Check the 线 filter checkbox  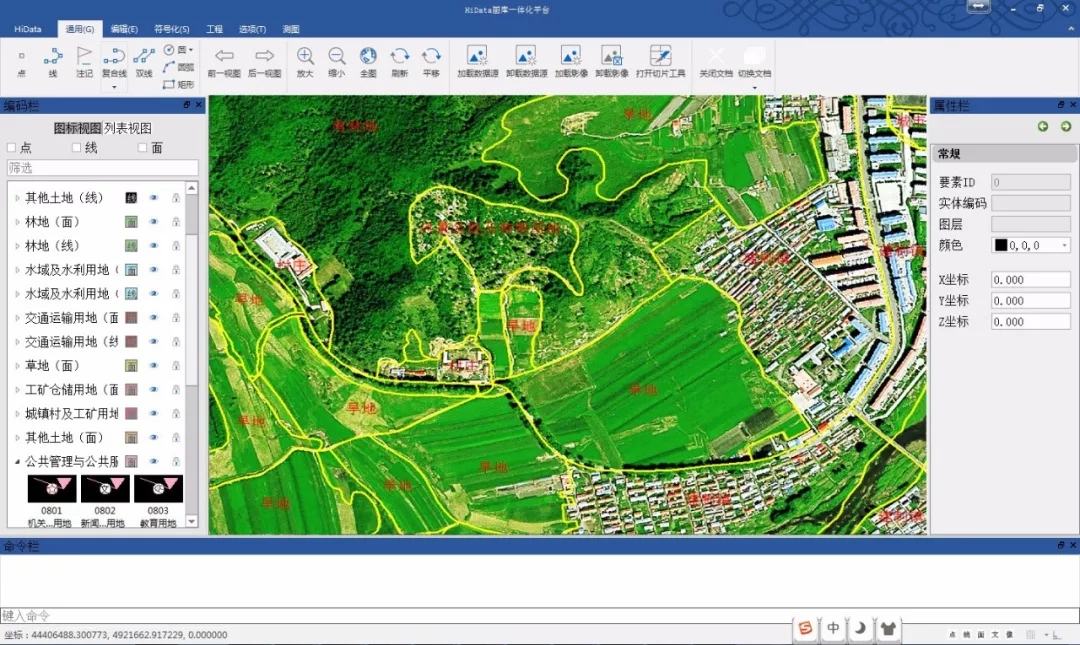76,147
